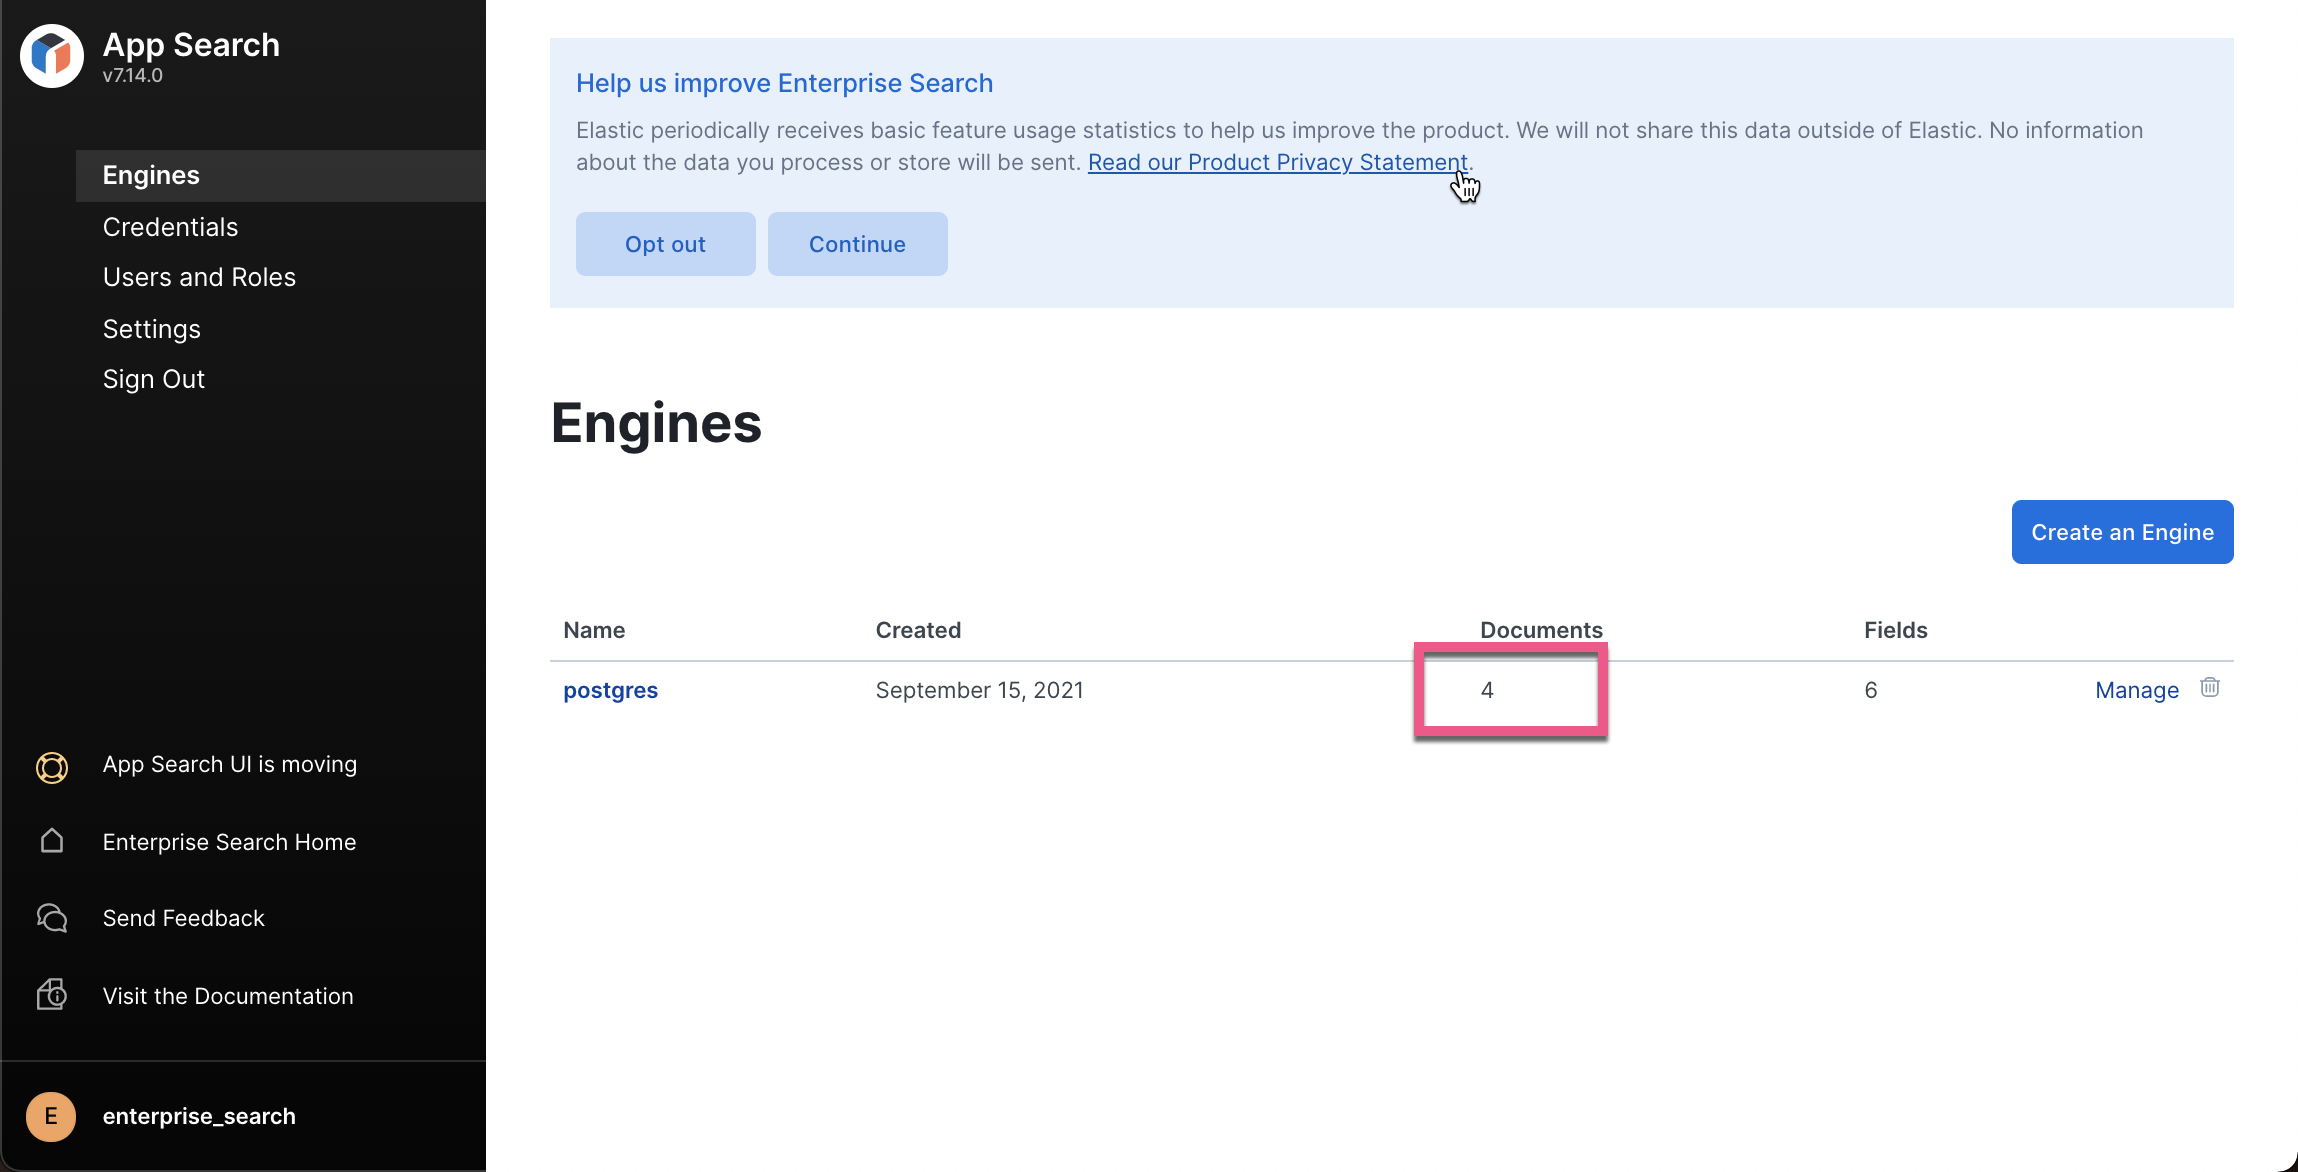Delete the postgres engine via the trash icon
2298x1172 pixels.
pos(2210,688)
